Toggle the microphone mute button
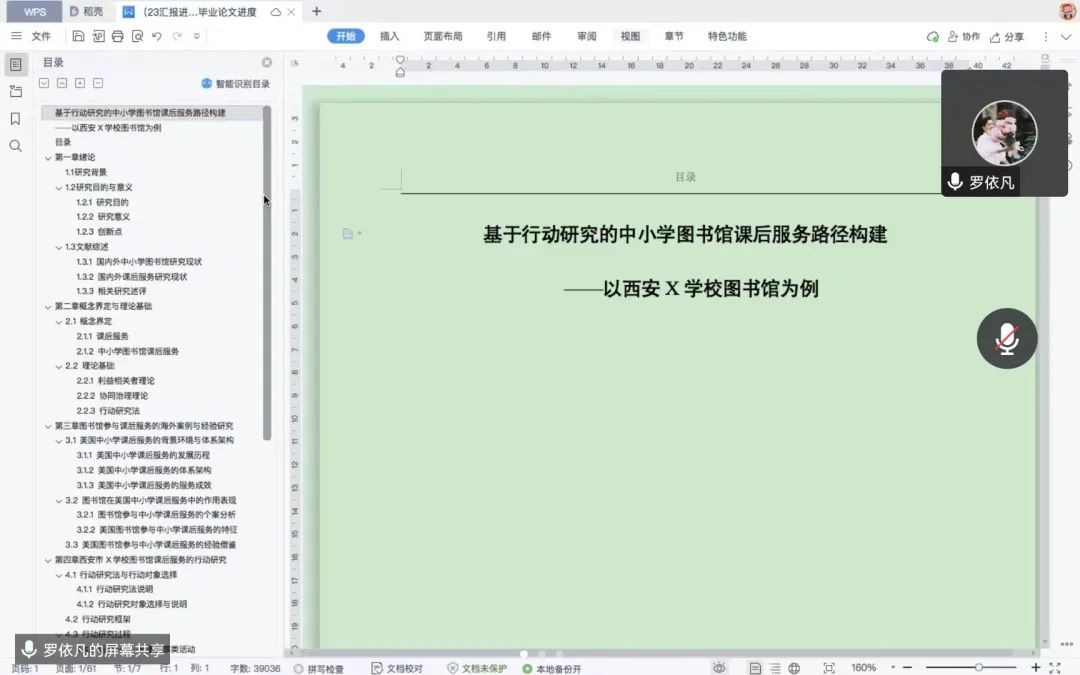The image size is (1080, 675). tap(1006, 339)
